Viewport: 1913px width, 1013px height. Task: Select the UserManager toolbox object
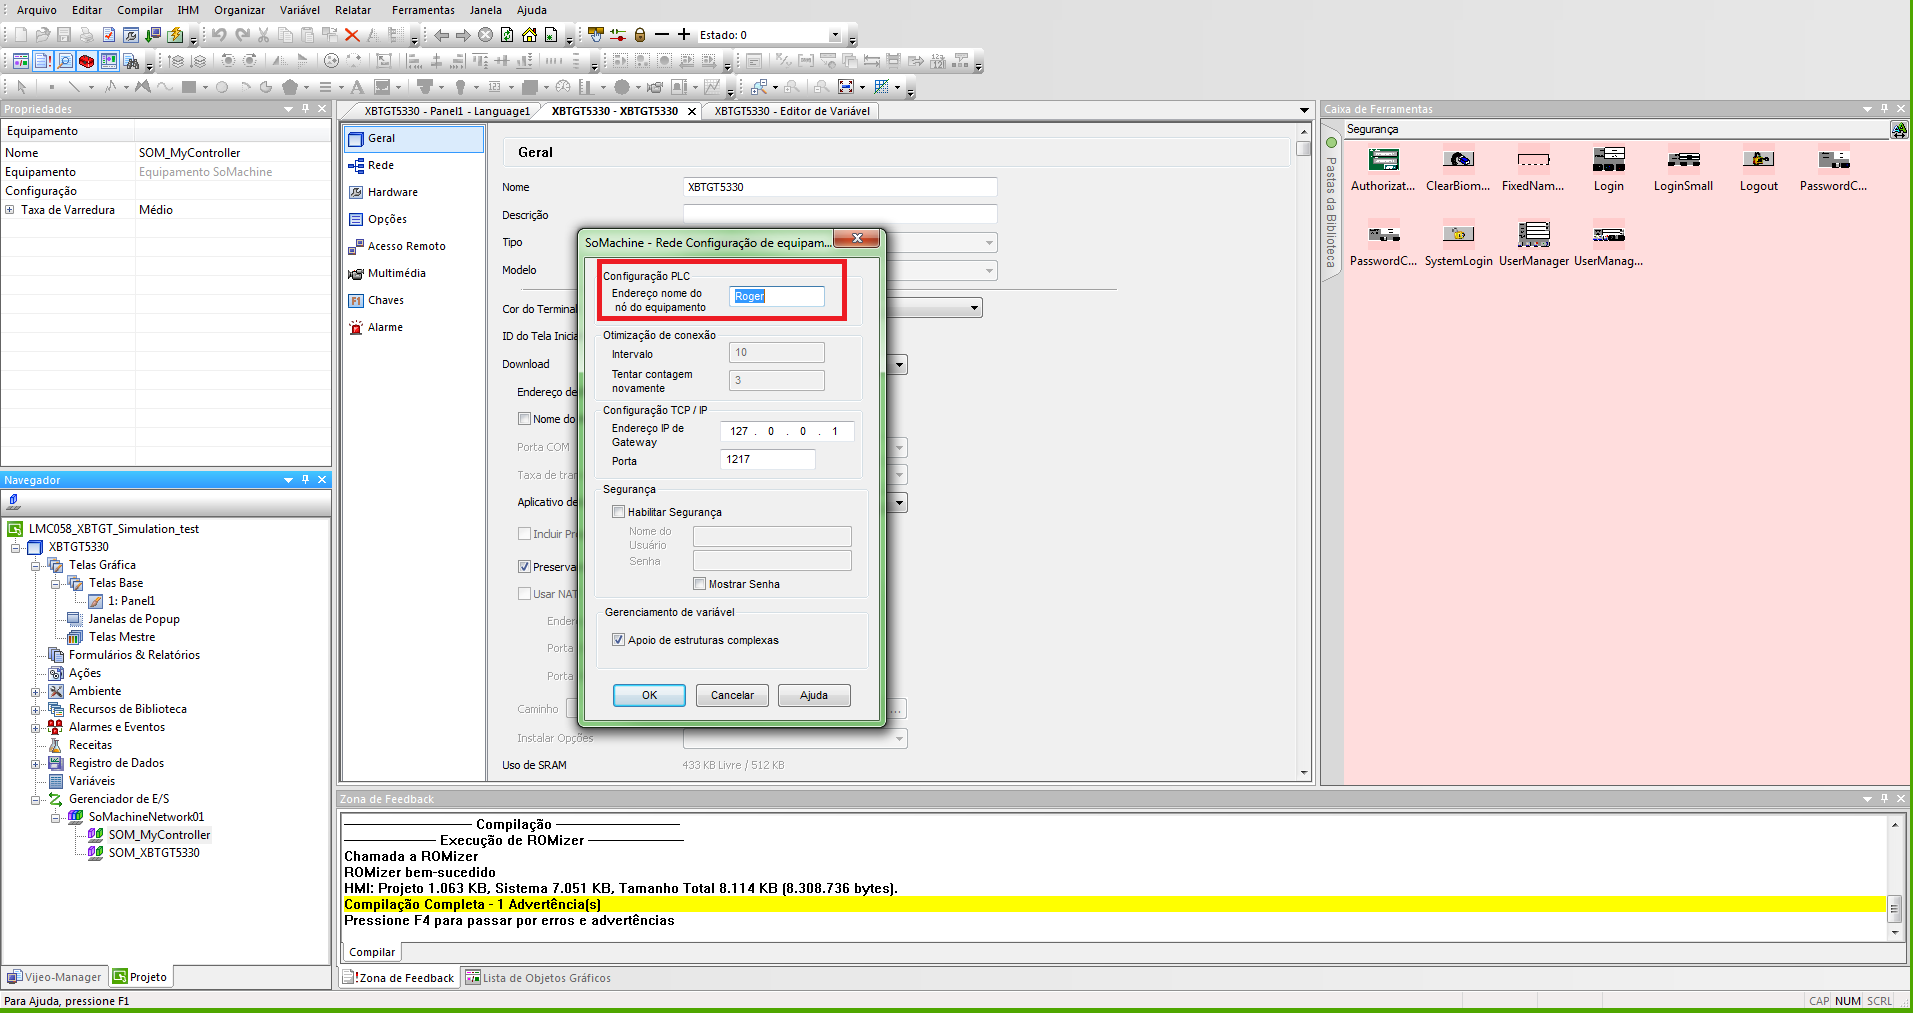[1534, 243]
